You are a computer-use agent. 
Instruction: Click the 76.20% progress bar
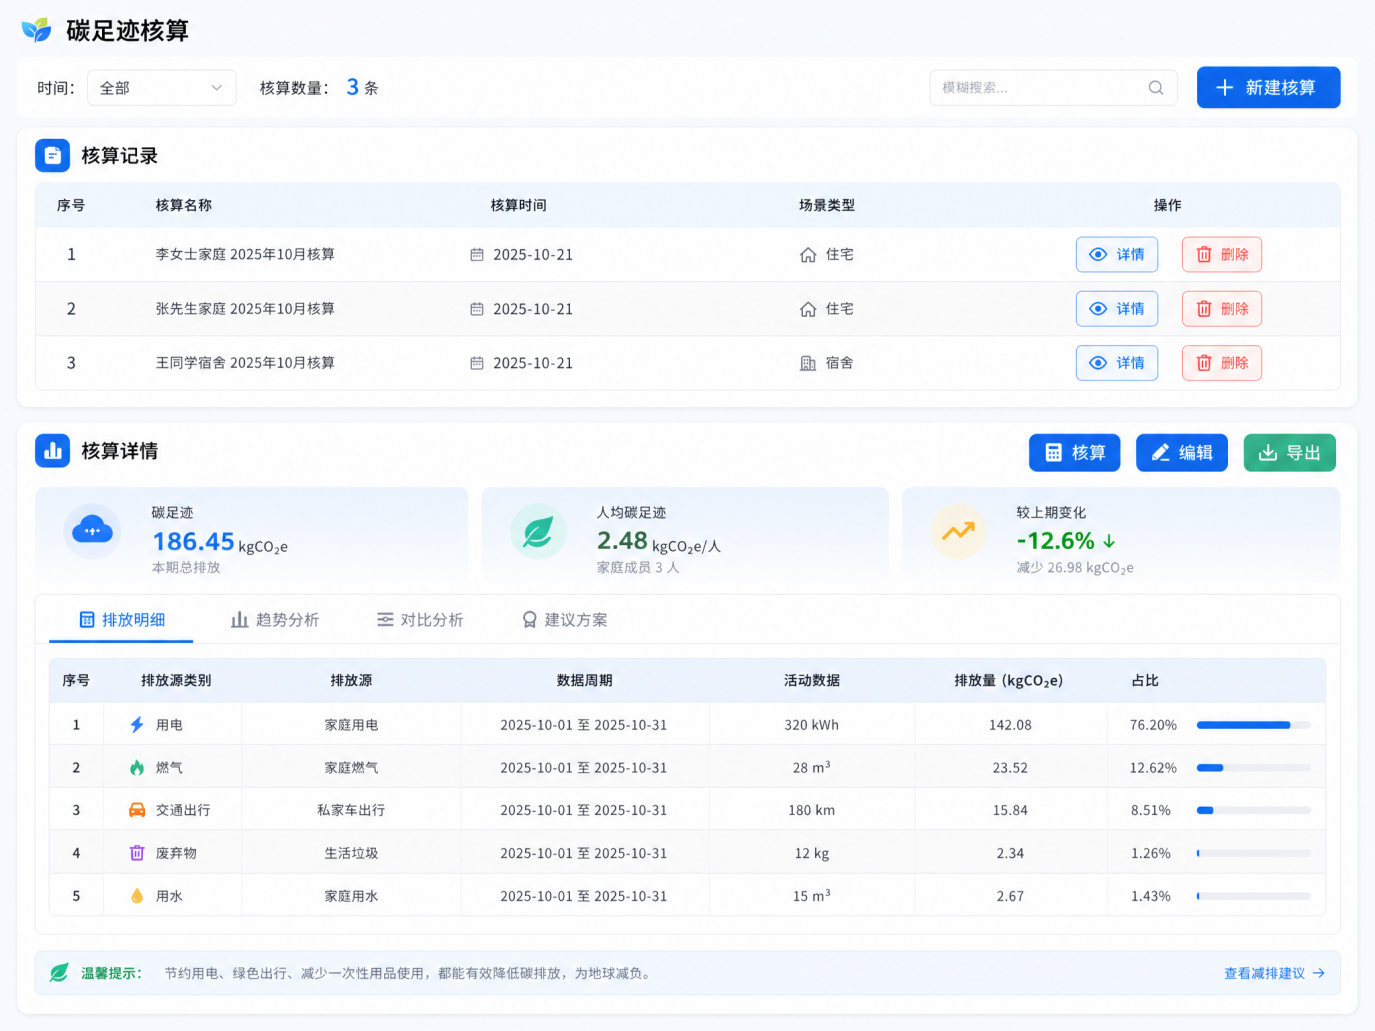(x=1254, y=725)
